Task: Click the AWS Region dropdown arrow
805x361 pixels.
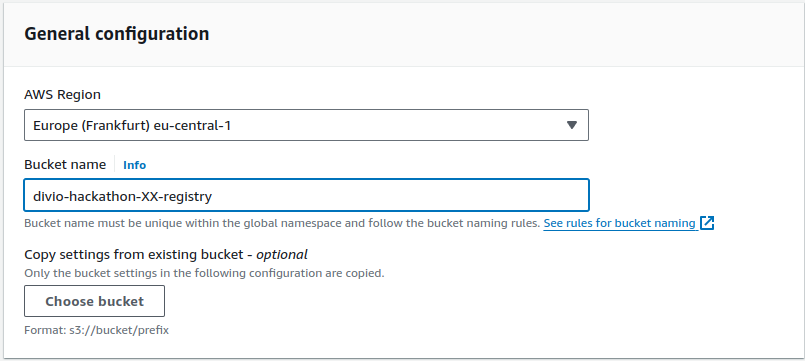Action: pos(572,125)
